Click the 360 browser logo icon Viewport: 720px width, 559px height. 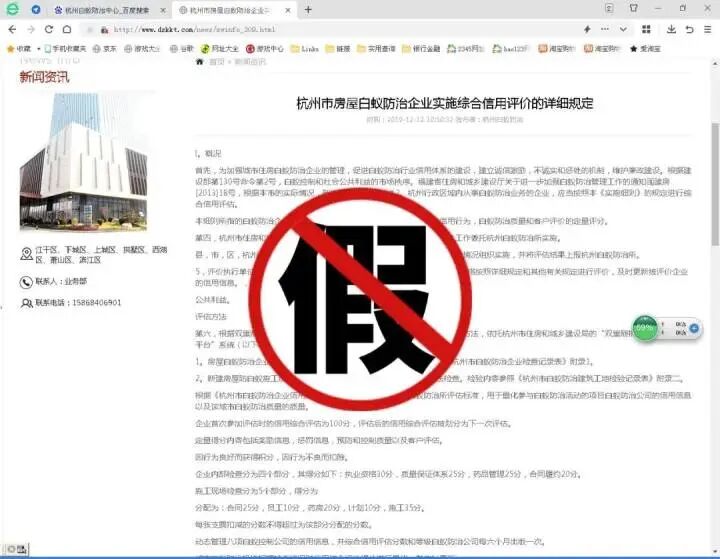coord(12,9)
